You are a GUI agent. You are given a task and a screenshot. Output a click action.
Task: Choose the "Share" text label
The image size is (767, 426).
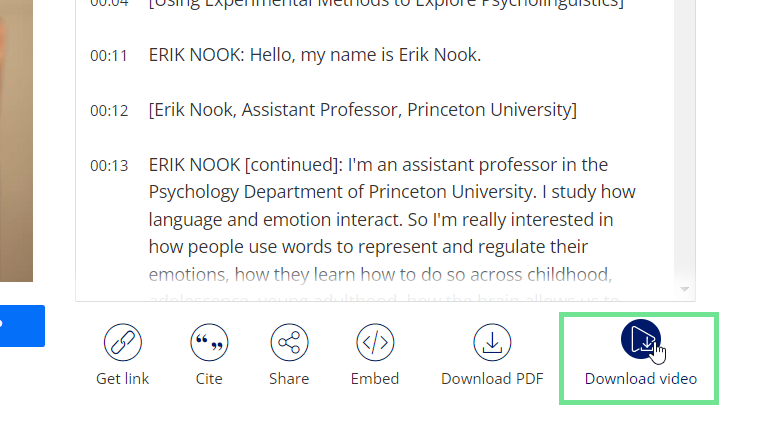click(288, 379)
